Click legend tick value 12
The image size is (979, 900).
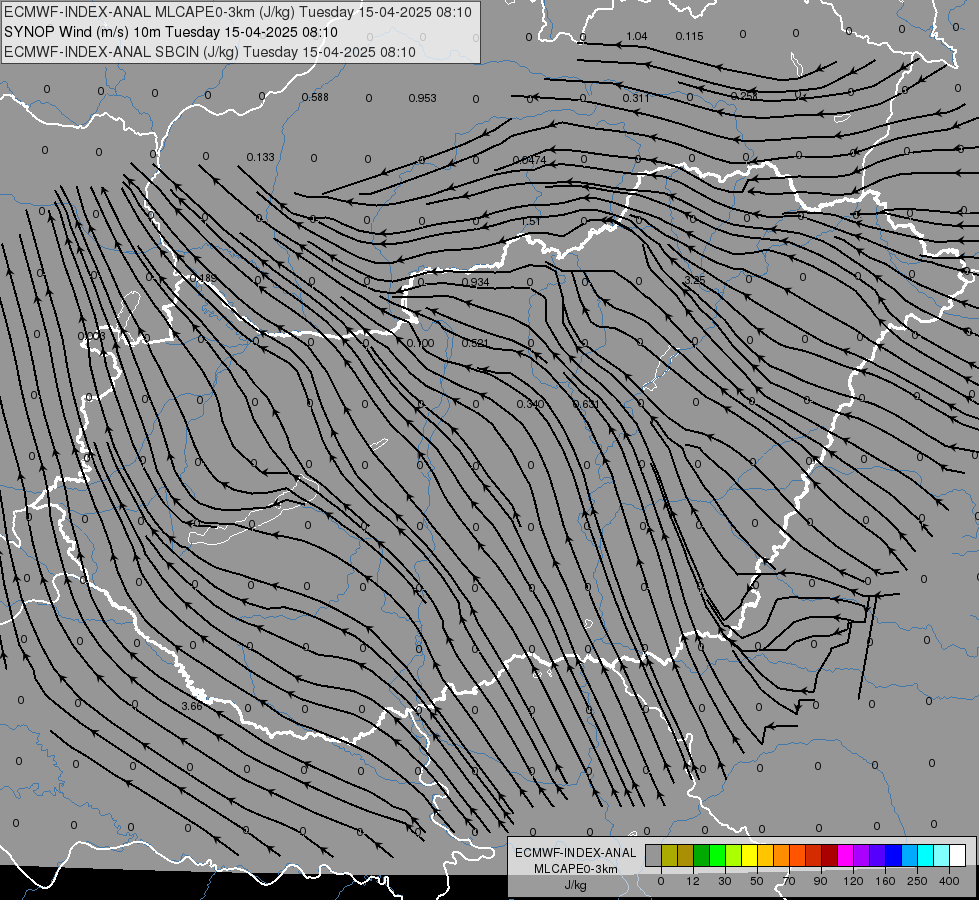tap(693, 881)
